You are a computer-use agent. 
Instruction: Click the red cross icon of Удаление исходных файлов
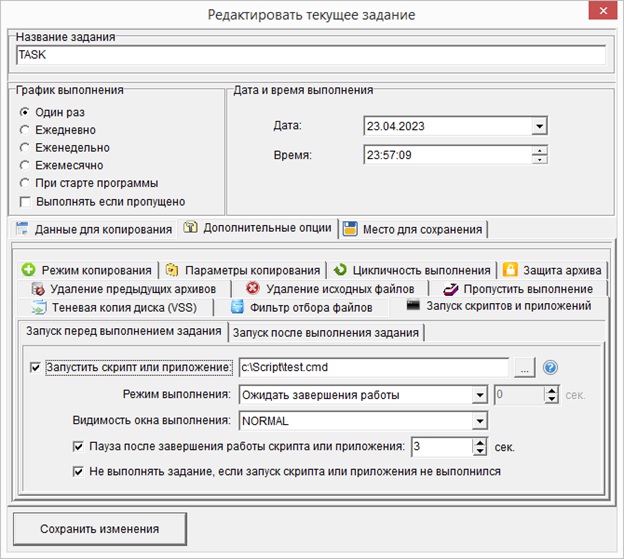pos(253,288)
